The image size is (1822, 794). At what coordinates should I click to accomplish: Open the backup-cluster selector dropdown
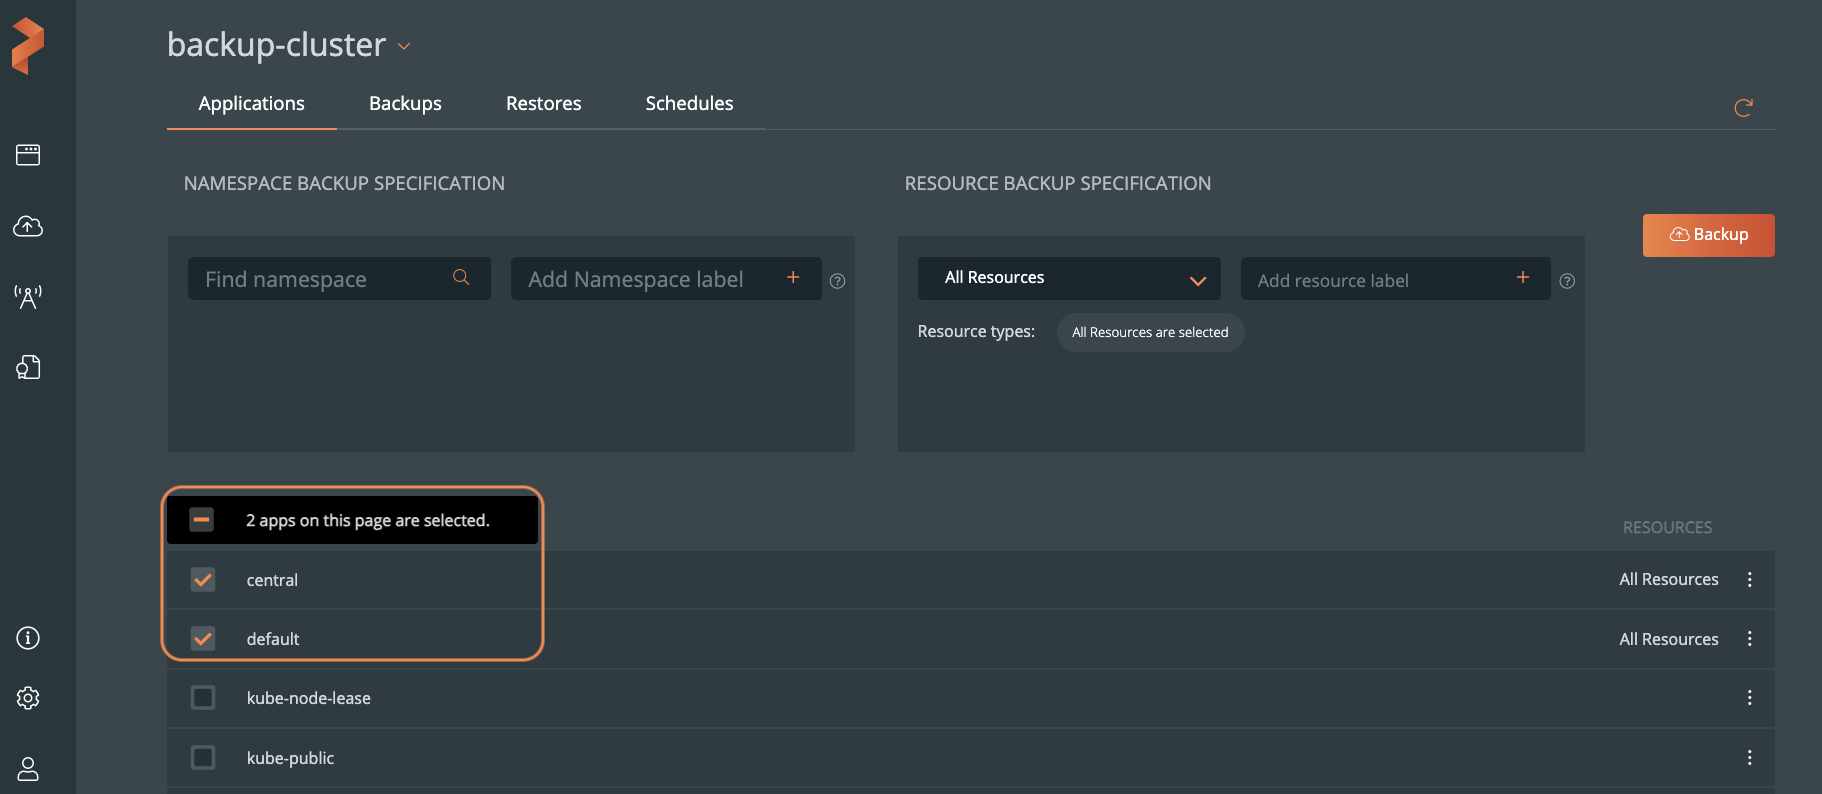click(404, 47)
